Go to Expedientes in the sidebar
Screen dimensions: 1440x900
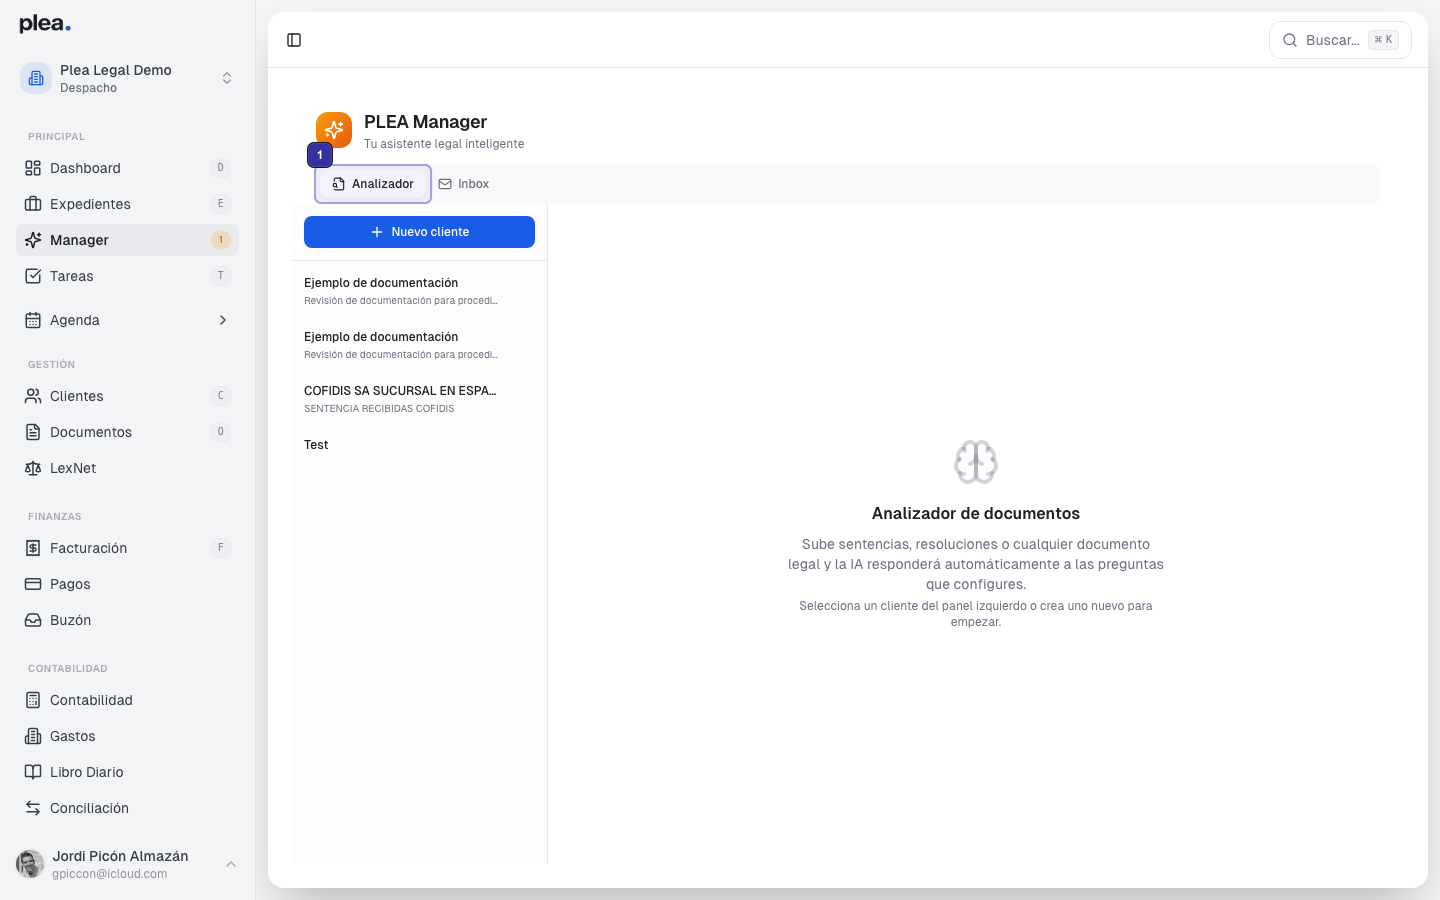pyautogui.click(x=127, y=204)
